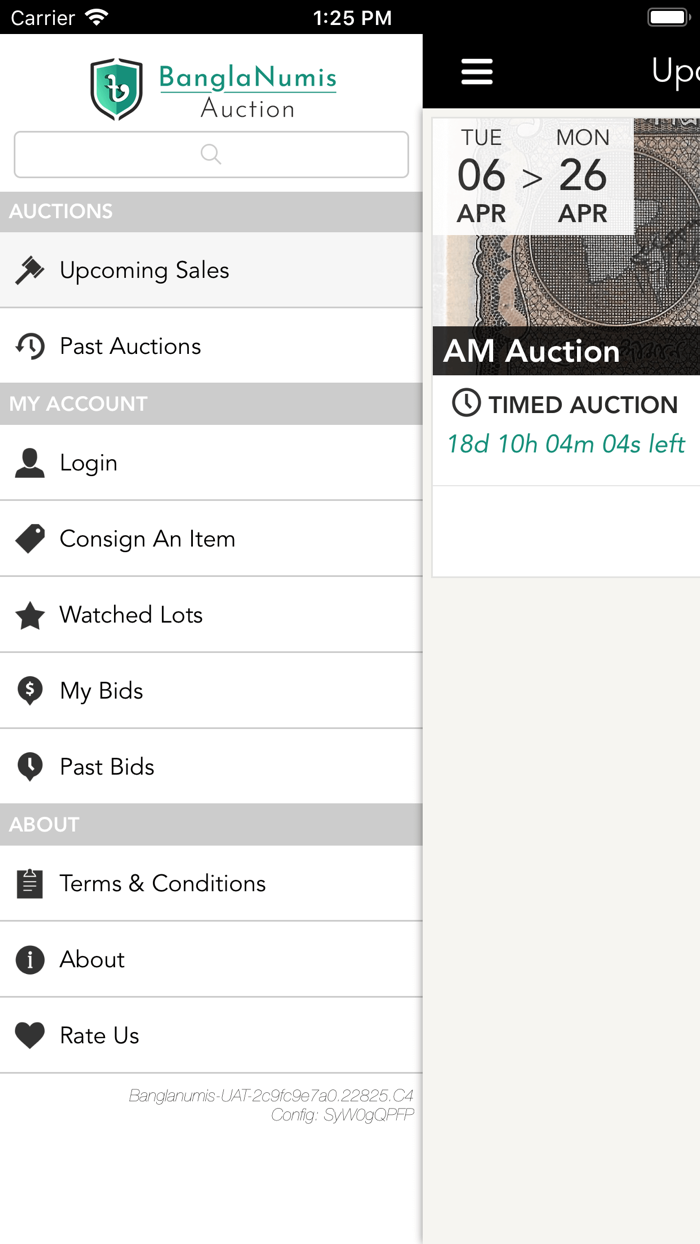Click the Rate Us heart icon

31,1035
